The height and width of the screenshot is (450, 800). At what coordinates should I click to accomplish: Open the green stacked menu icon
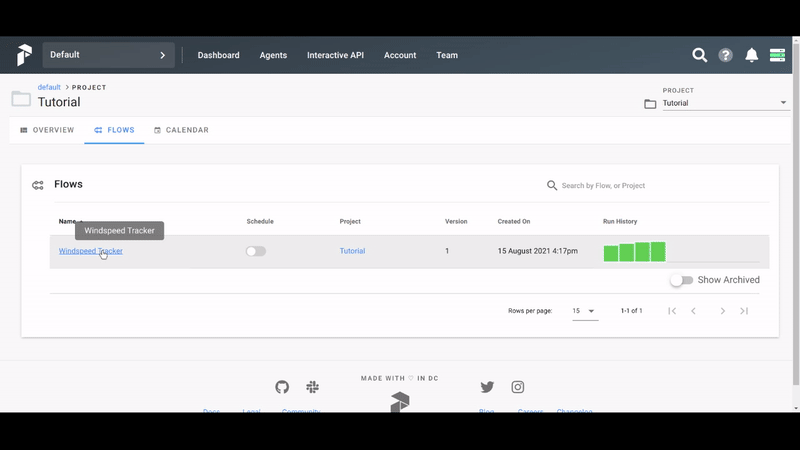777,55
